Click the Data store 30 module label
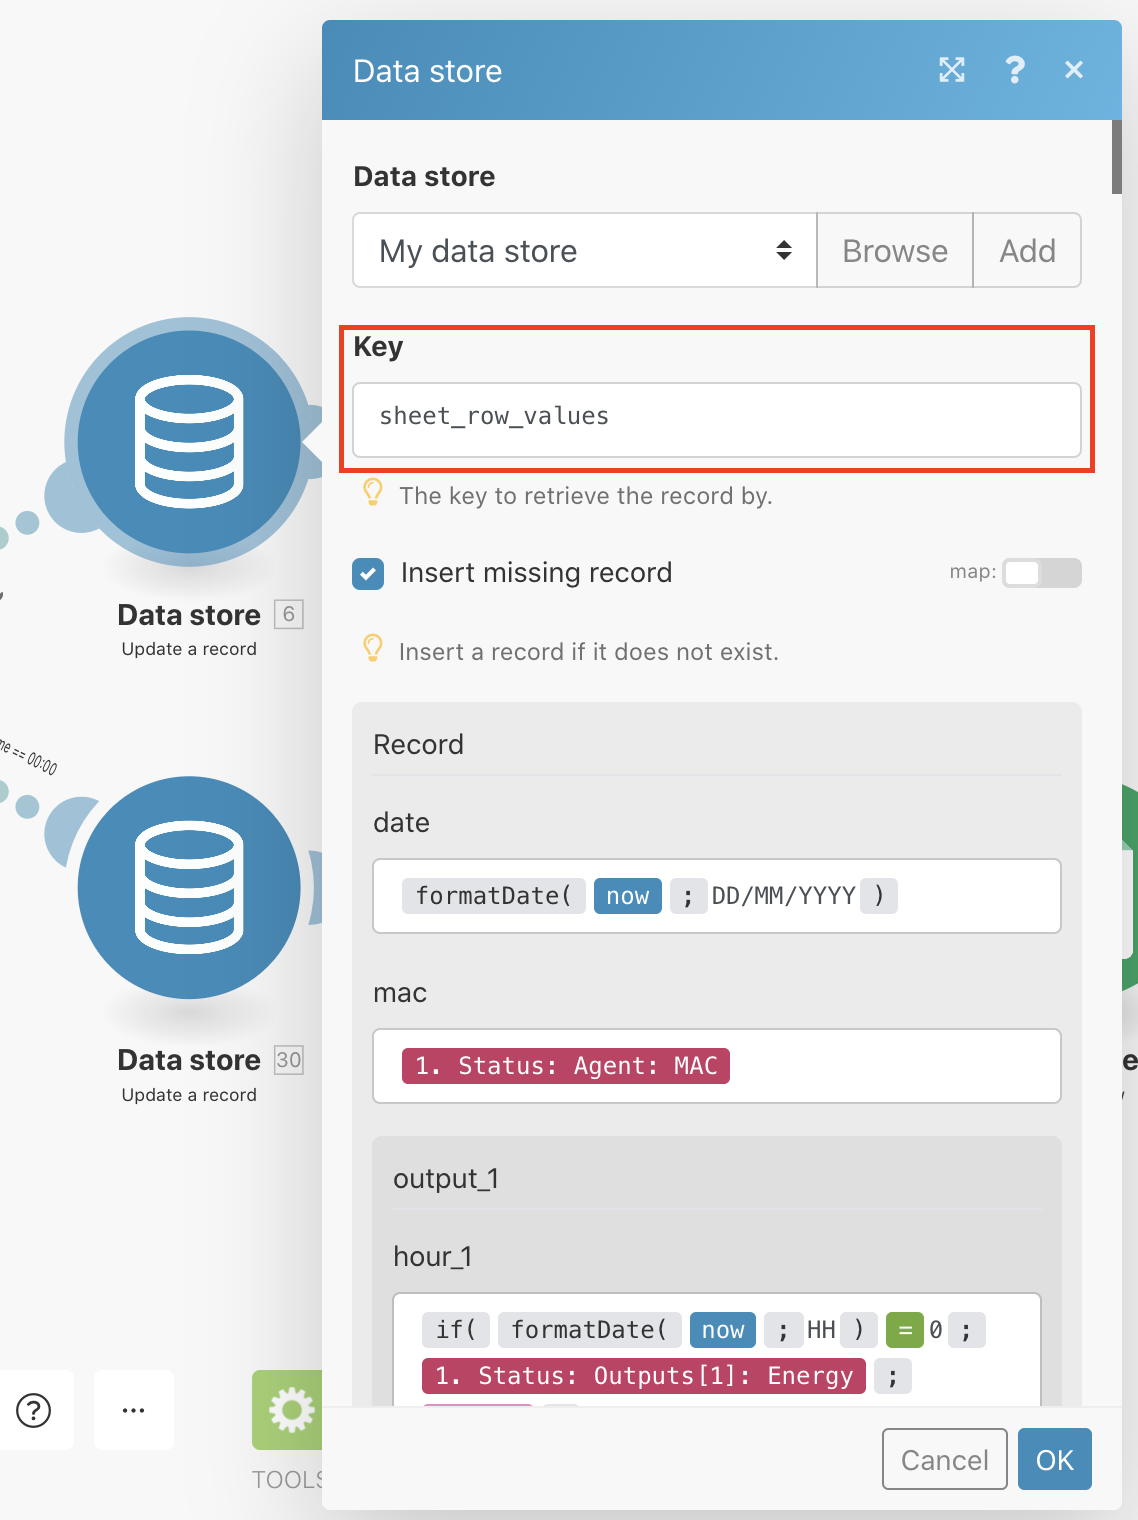The width and height of the screenshot is (1138, 1520). [189, 1060]
